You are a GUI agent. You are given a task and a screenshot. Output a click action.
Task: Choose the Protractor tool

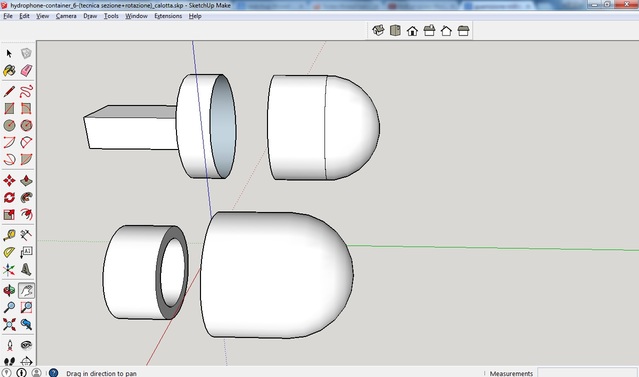pos(9,252)
